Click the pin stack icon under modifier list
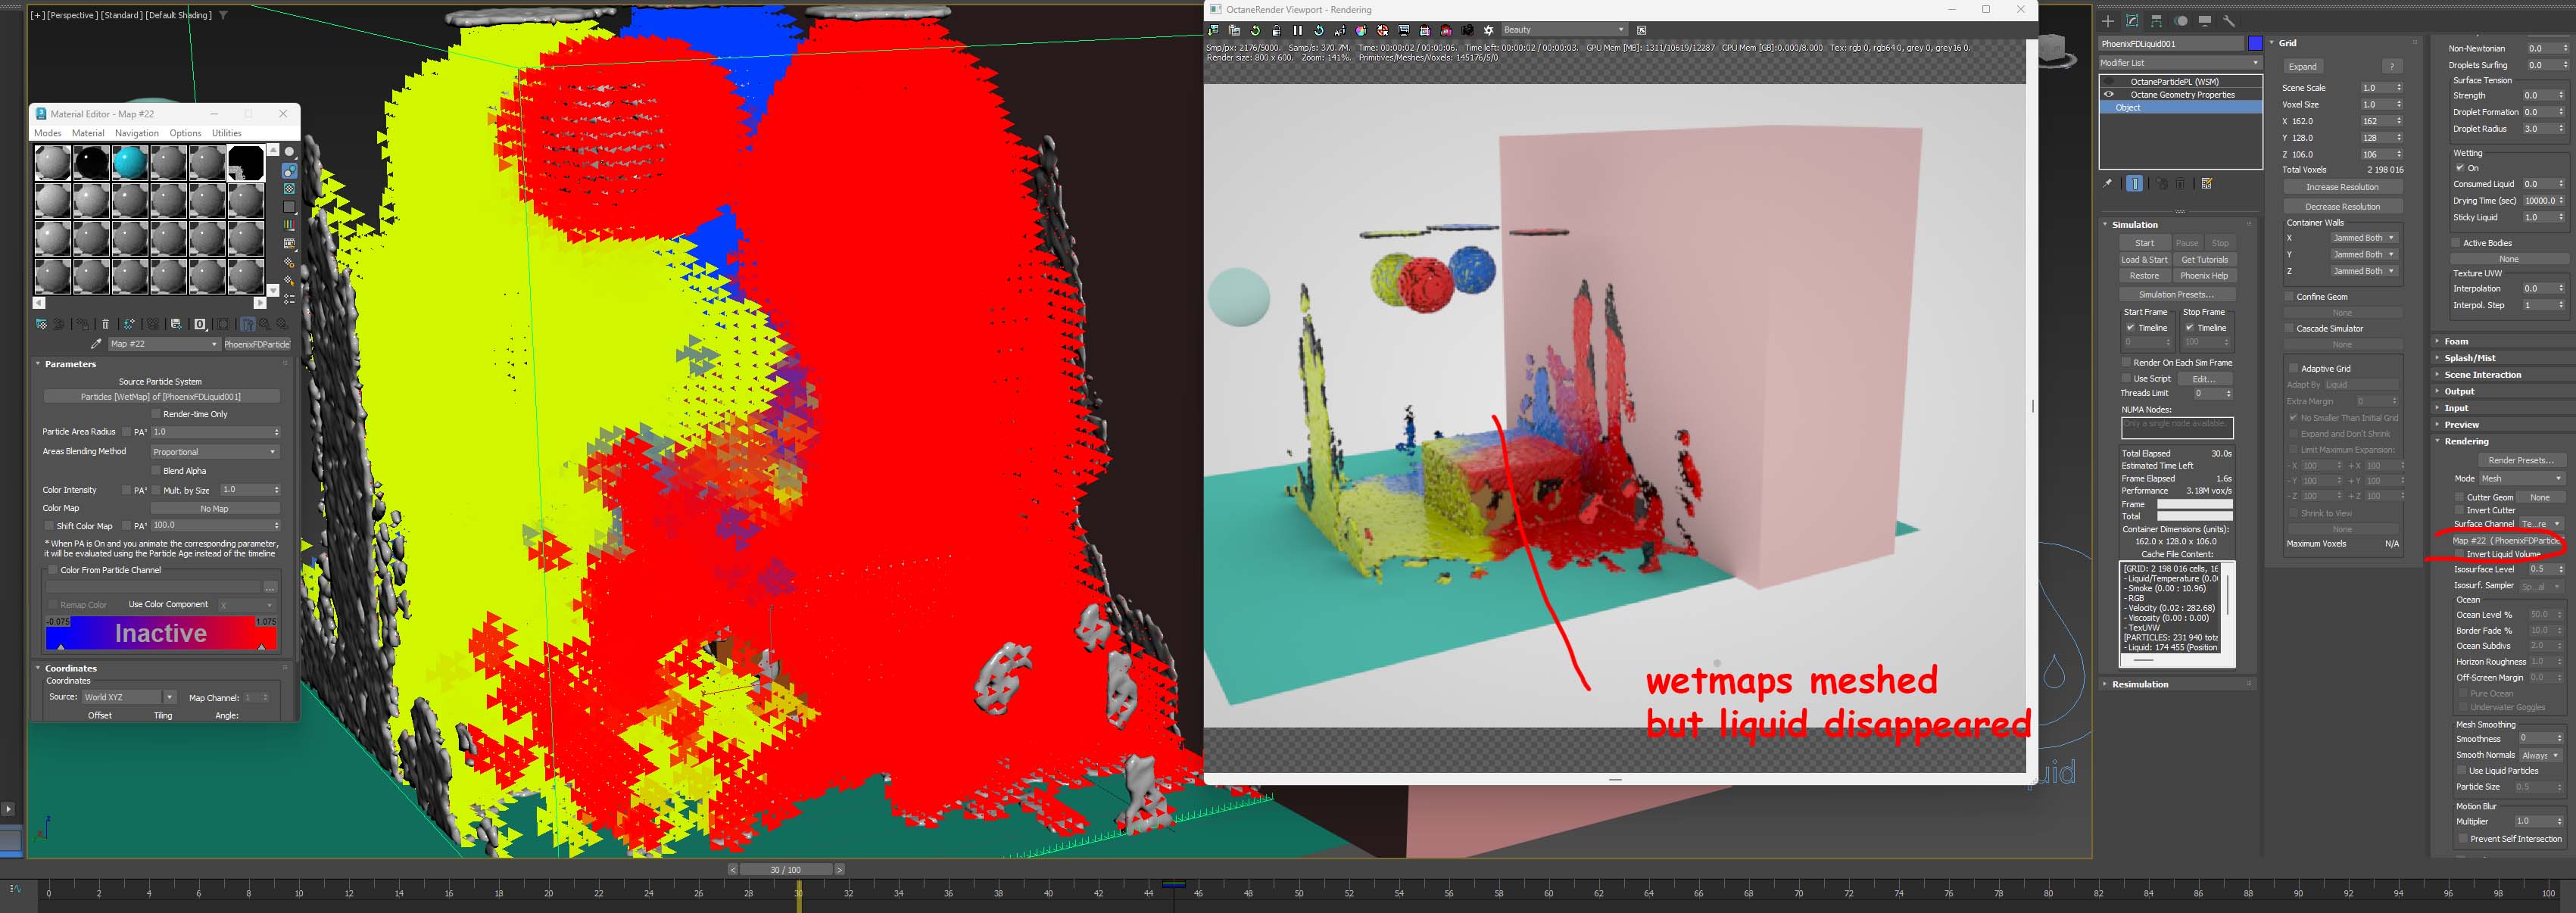 click(2108, 183)
